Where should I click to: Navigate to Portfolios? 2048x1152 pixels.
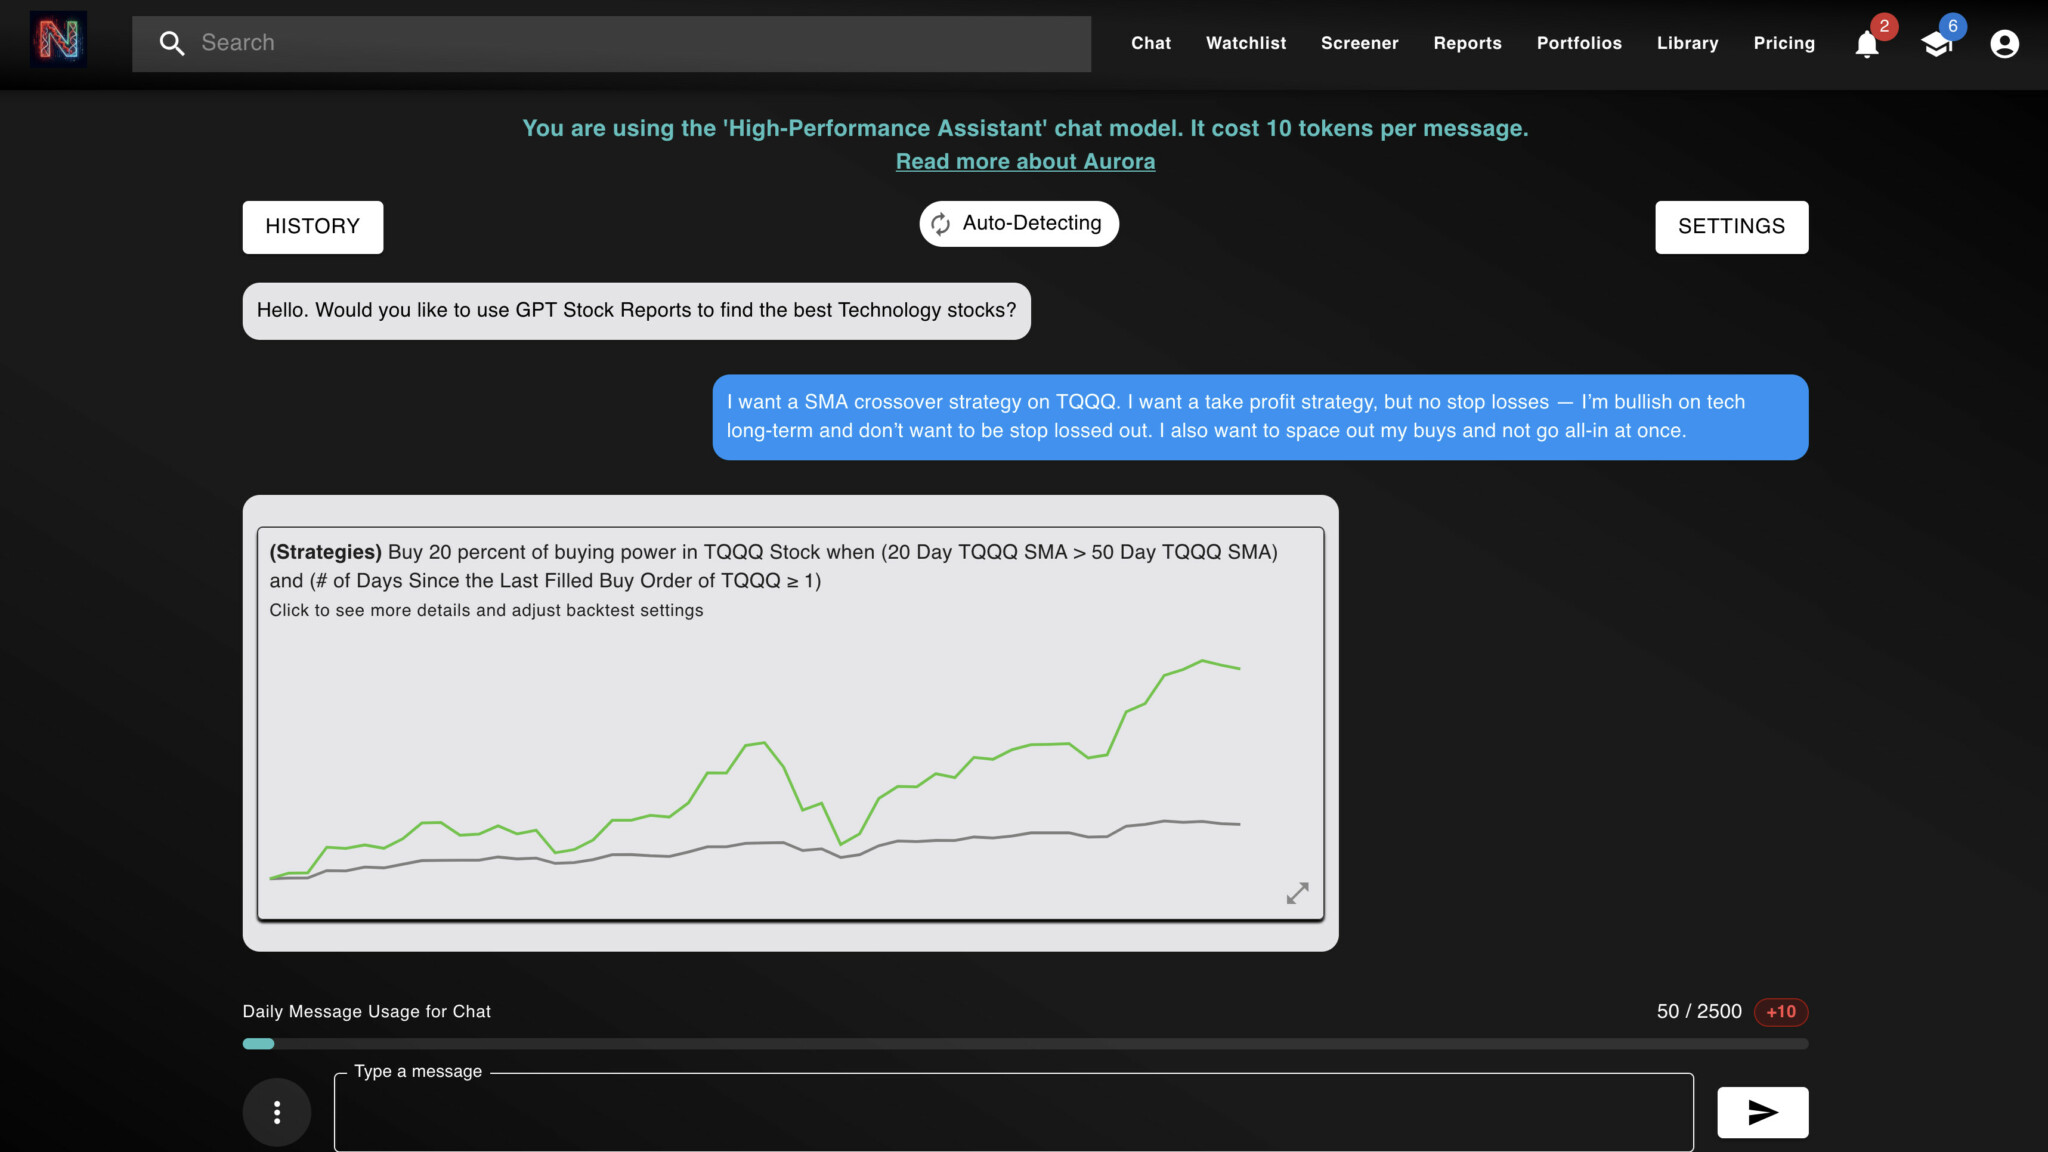click(x=1578, y=43)
